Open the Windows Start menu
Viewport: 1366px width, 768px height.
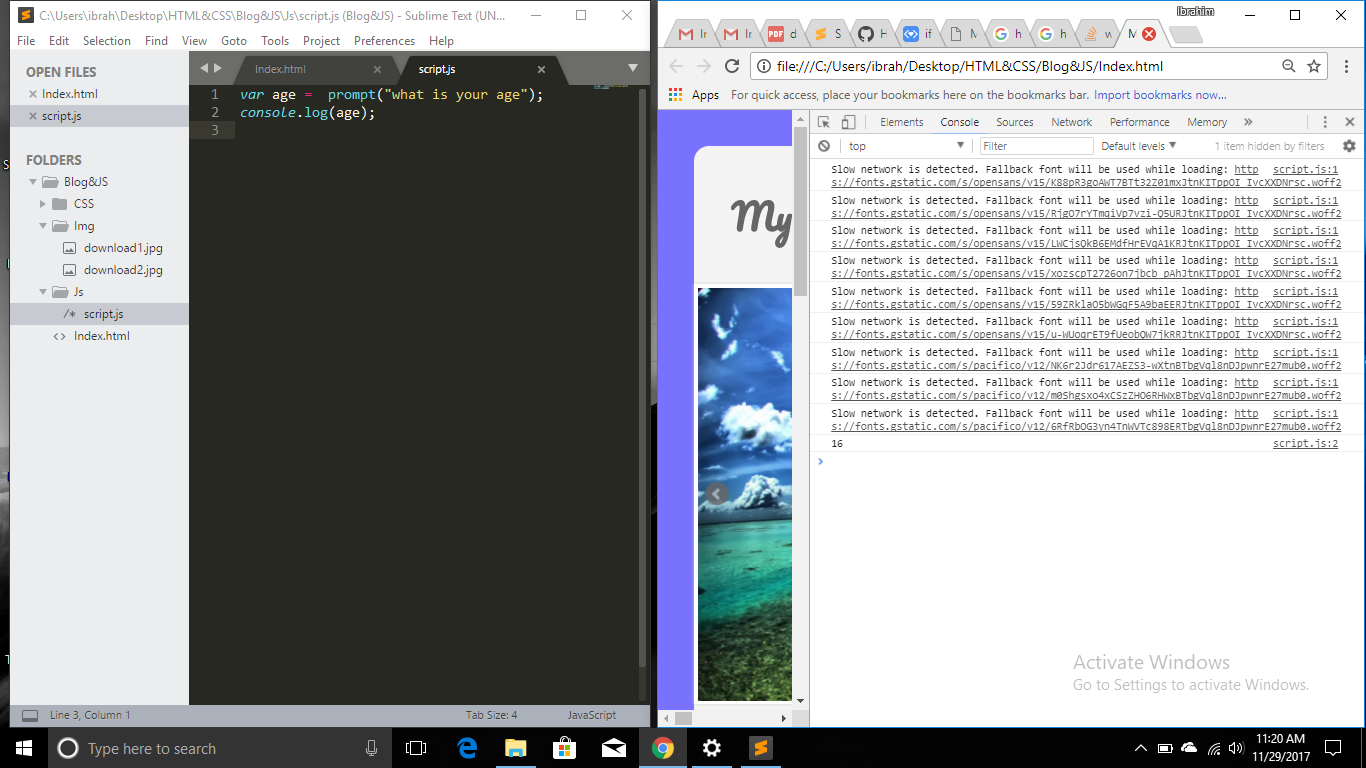22,748
